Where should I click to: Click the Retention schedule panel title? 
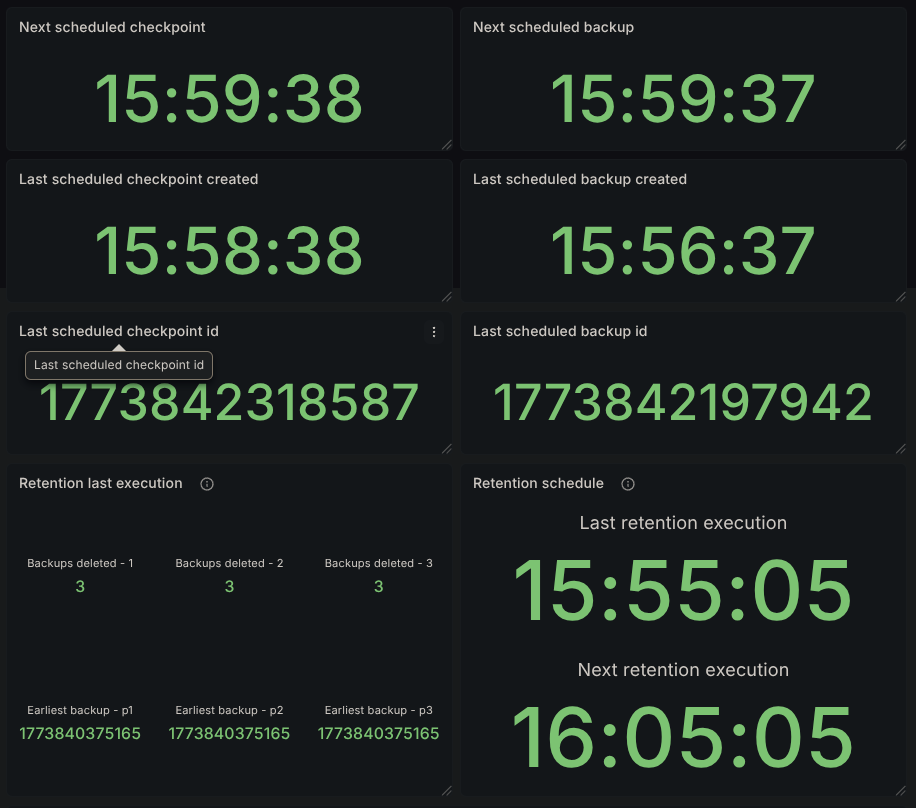[538, 483]
